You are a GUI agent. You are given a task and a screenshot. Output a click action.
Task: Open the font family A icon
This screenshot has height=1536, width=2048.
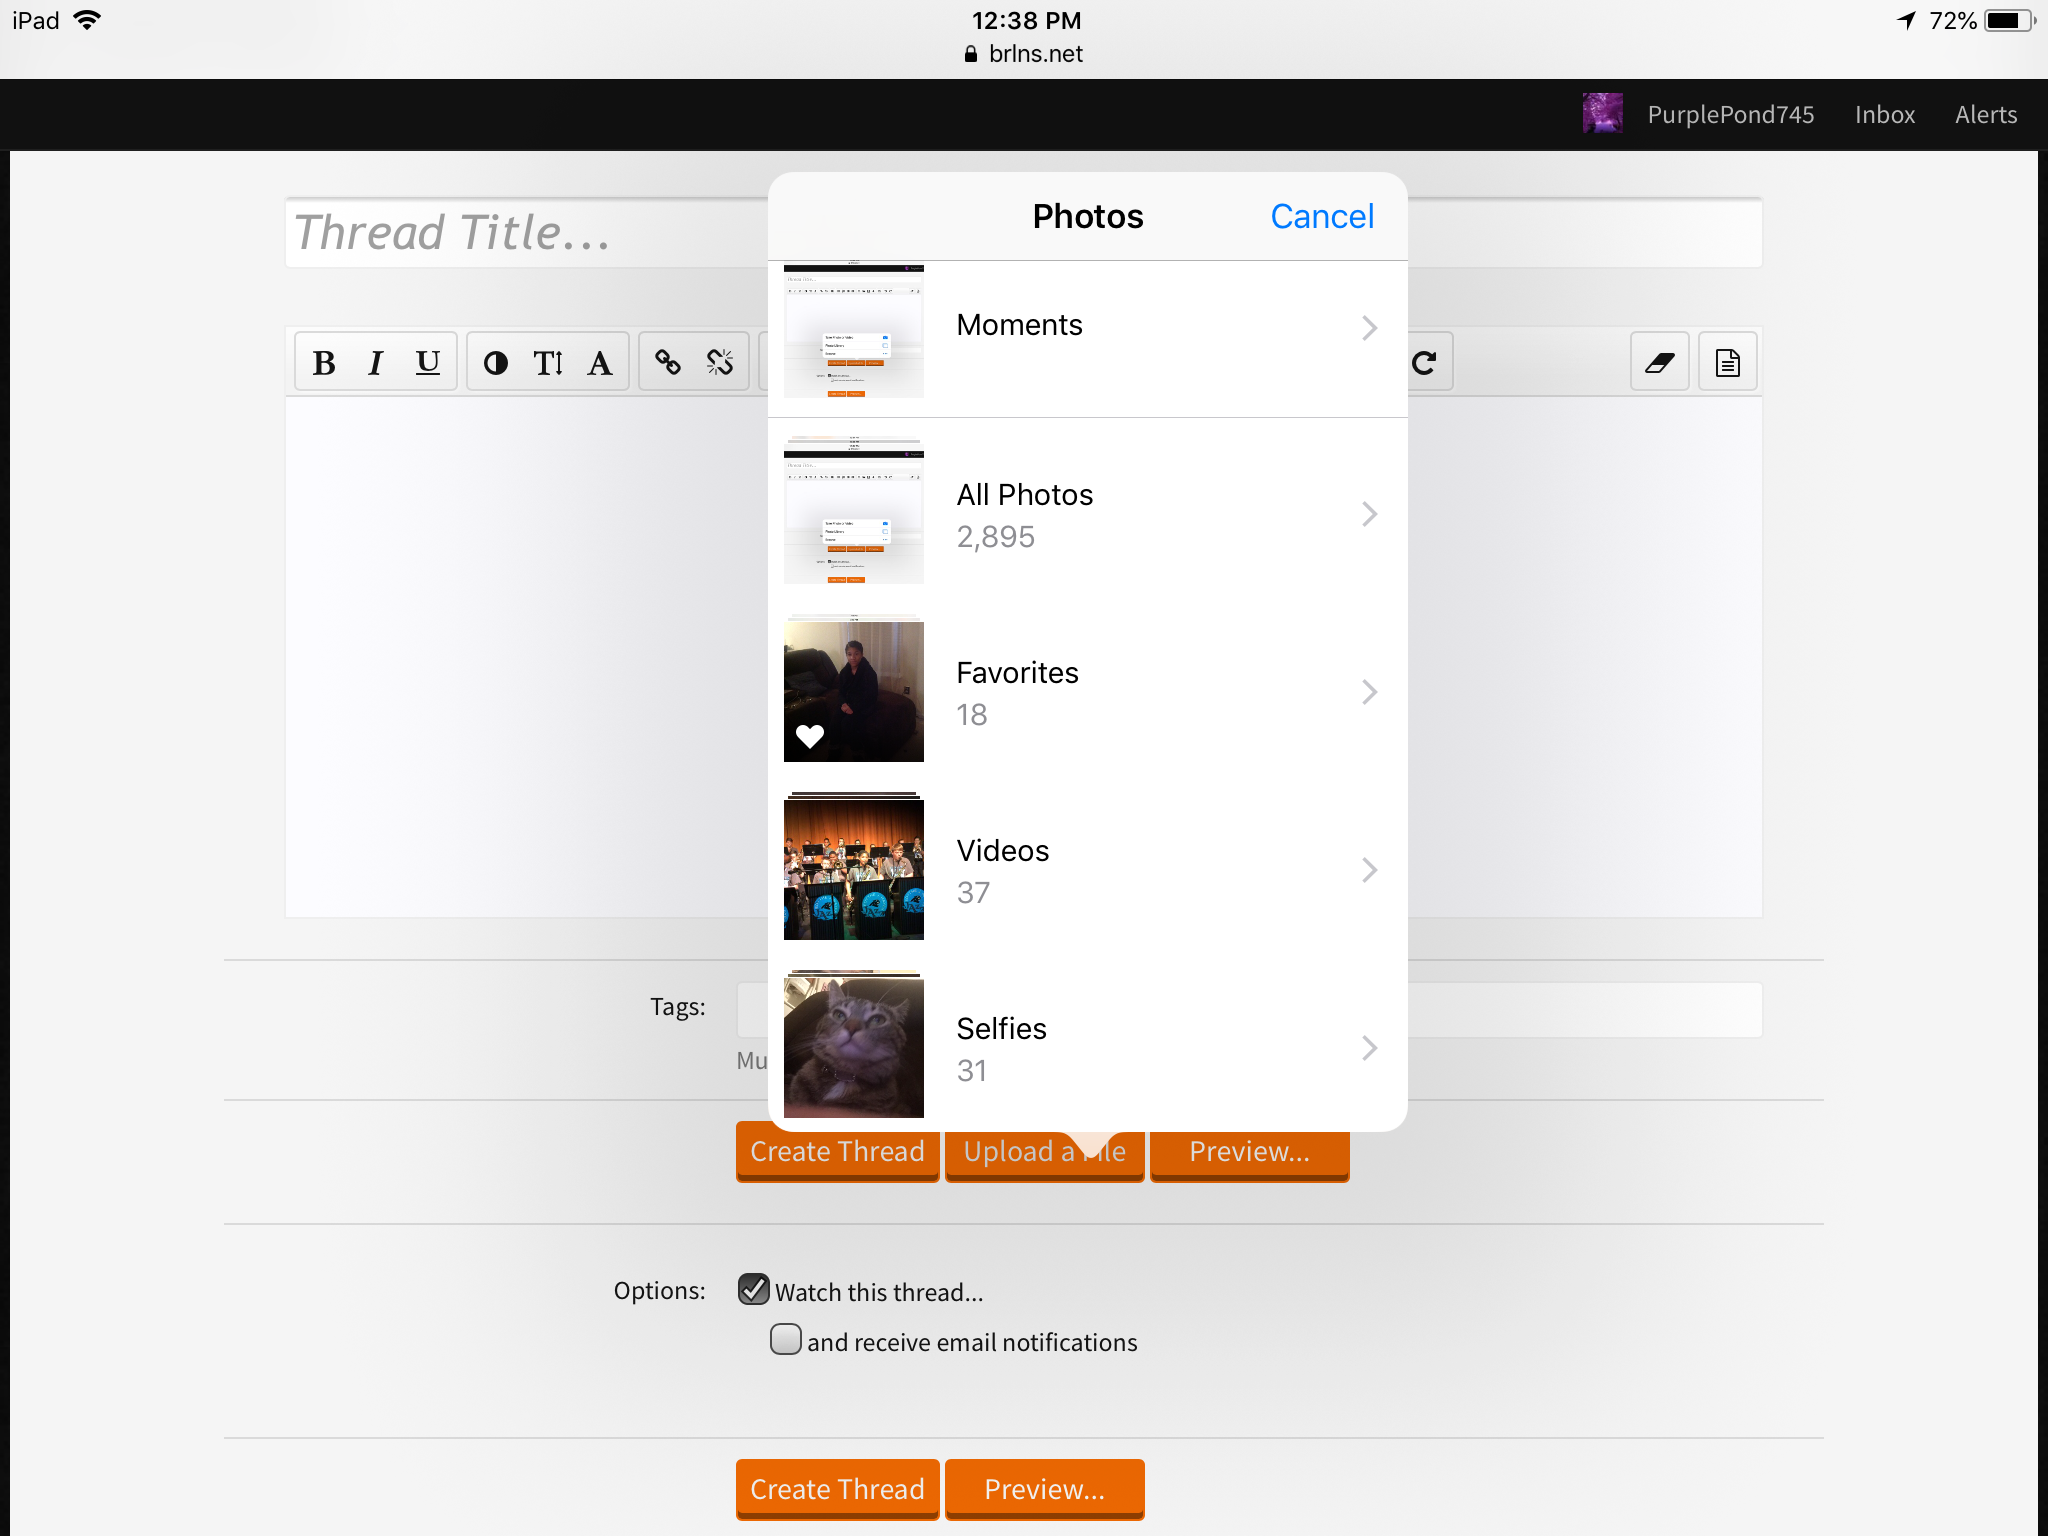tap(600, 362)
